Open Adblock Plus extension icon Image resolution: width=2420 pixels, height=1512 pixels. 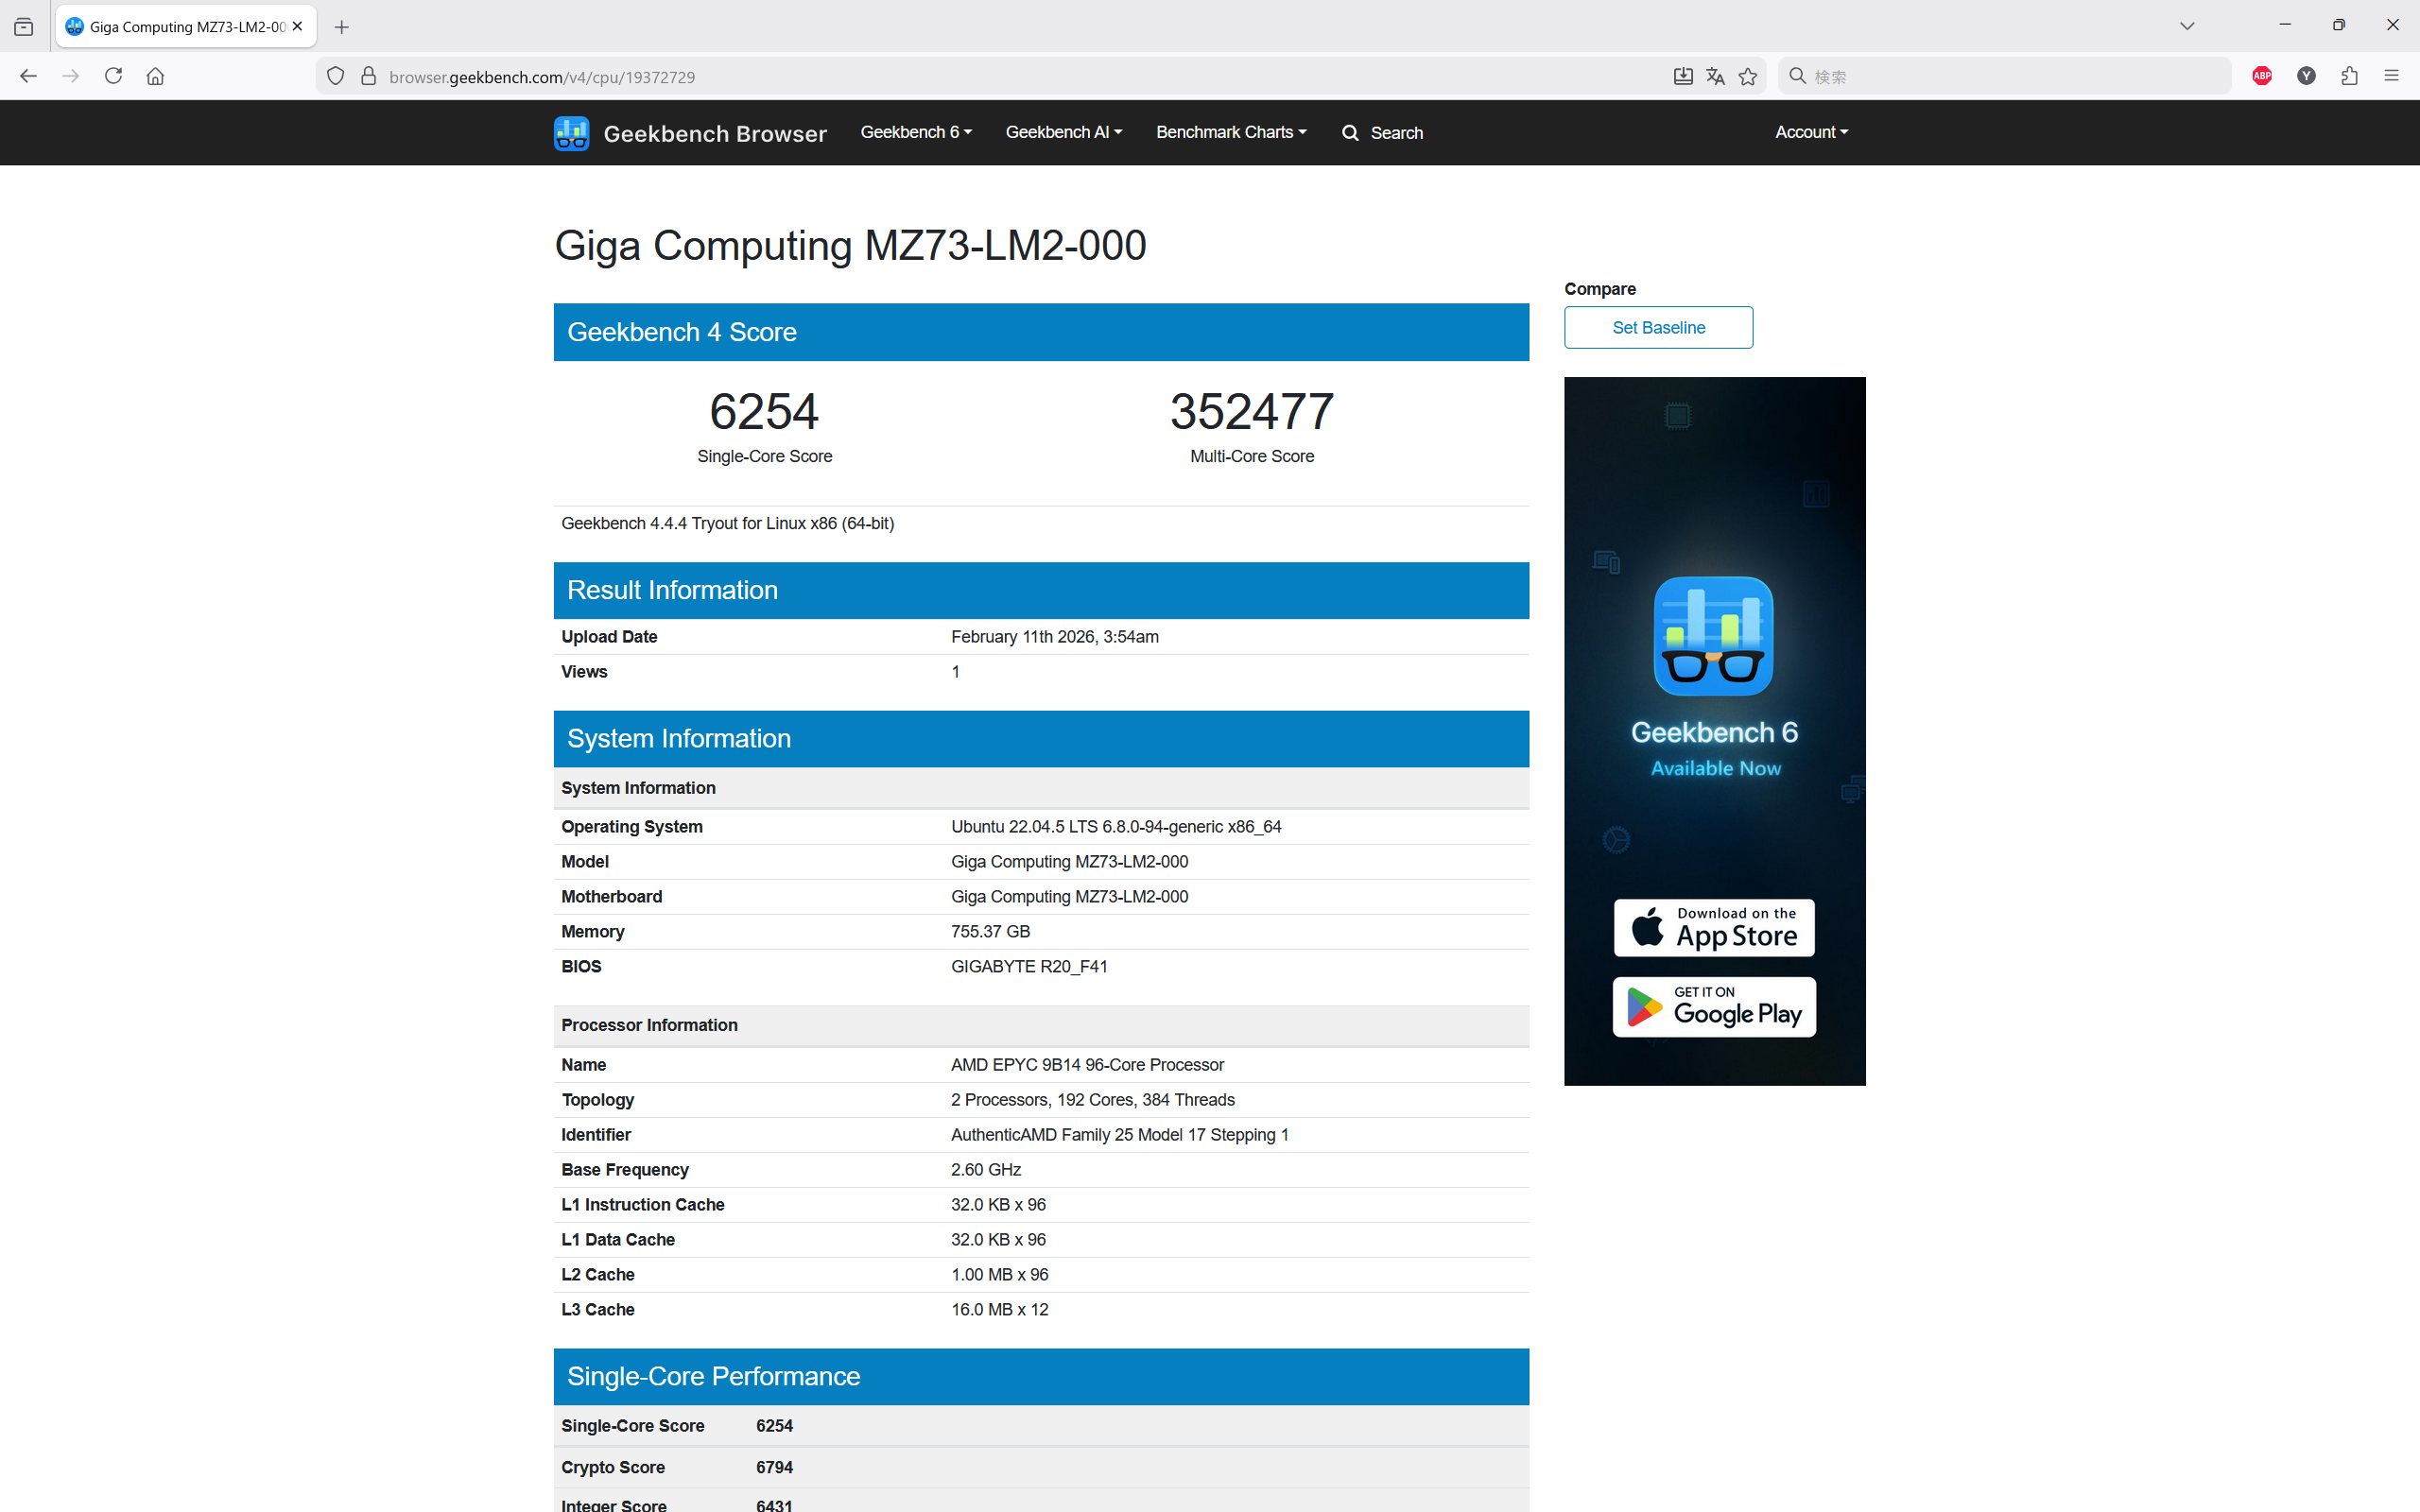[x=2261, y=76]
